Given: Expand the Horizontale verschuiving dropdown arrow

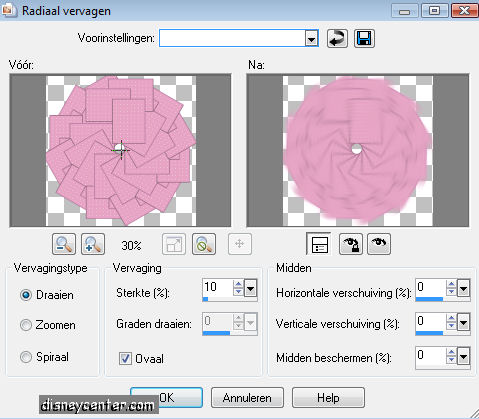Looking at the screenshot, I should [x=464, y=288].
